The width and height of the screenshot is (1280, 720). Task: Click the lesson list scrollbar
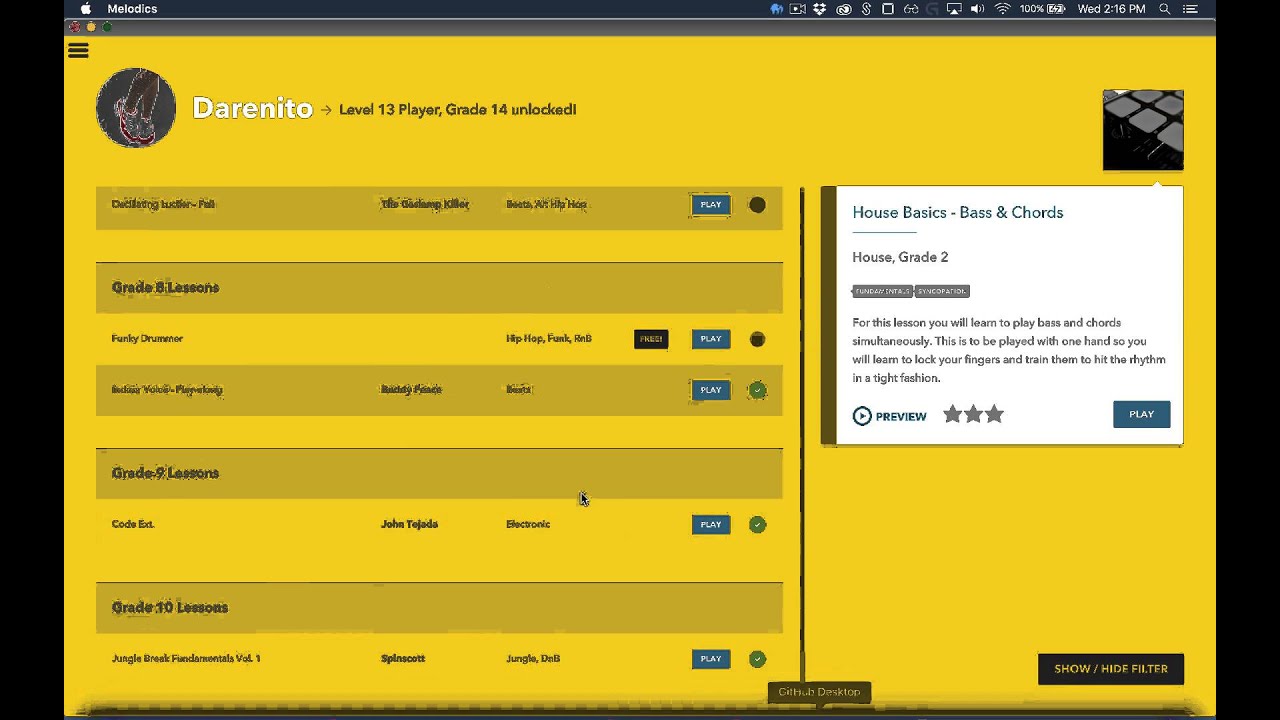click(801, 435)
